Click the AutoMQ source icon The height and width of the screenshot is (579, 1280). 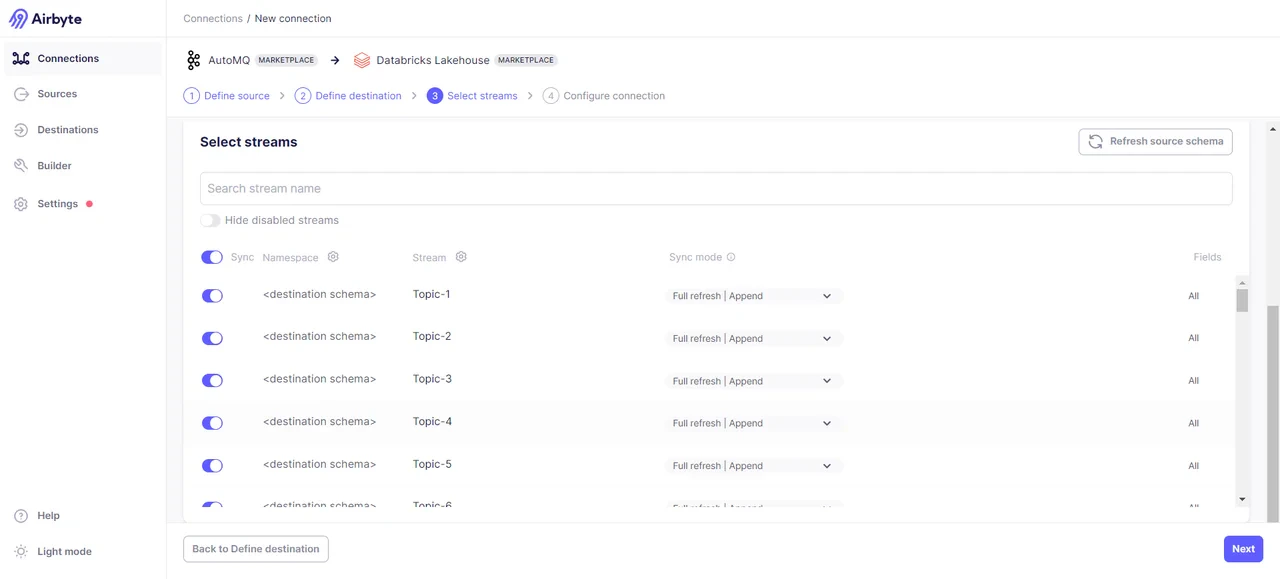[x=193, y=60]
